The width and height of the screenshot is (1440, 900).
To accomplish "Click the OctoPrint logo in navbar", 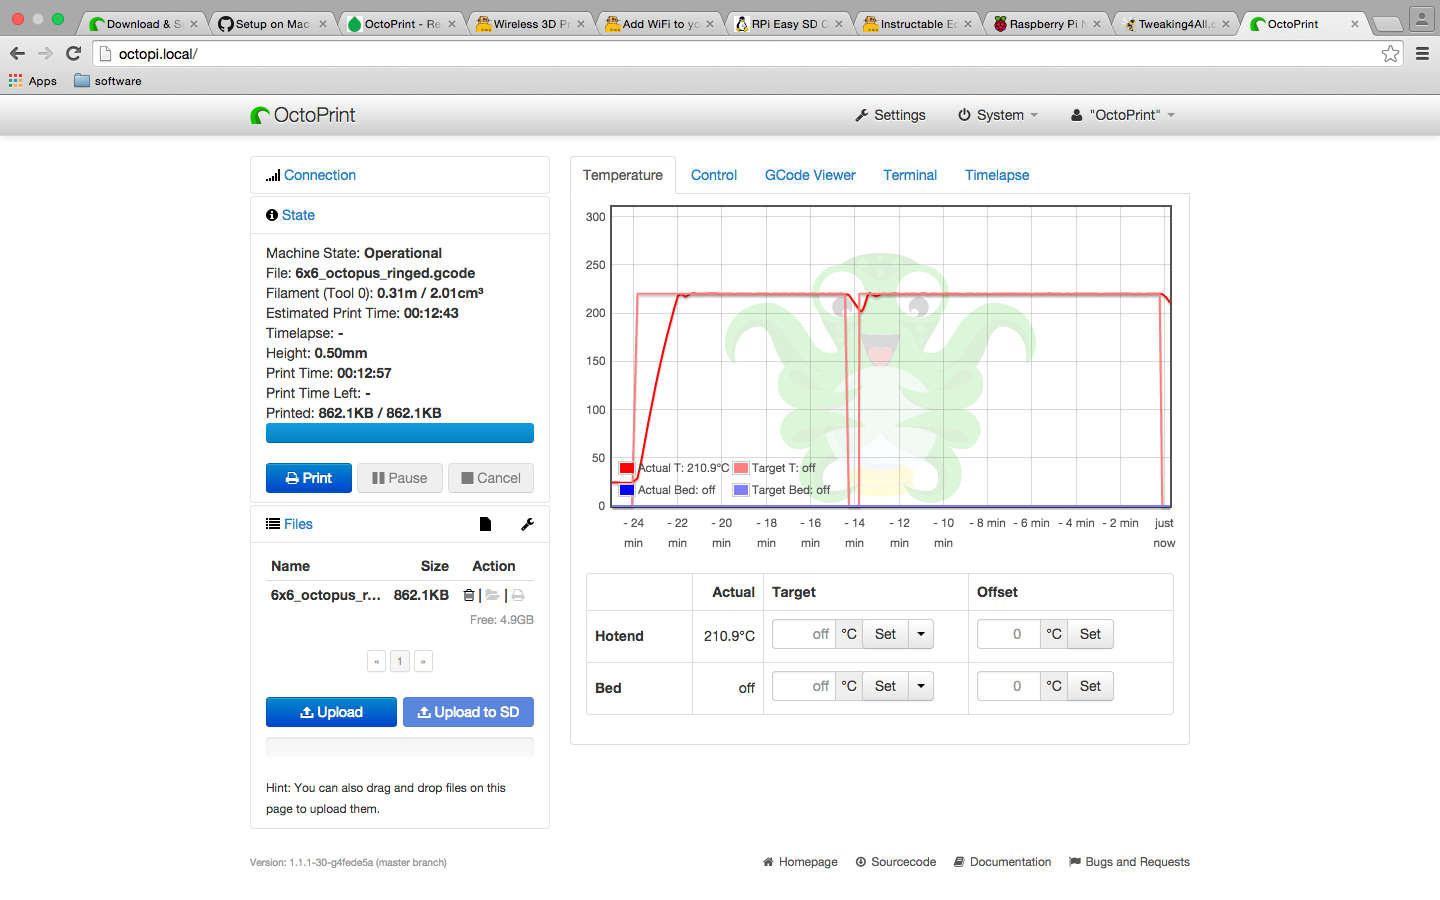I will [303, 115].
